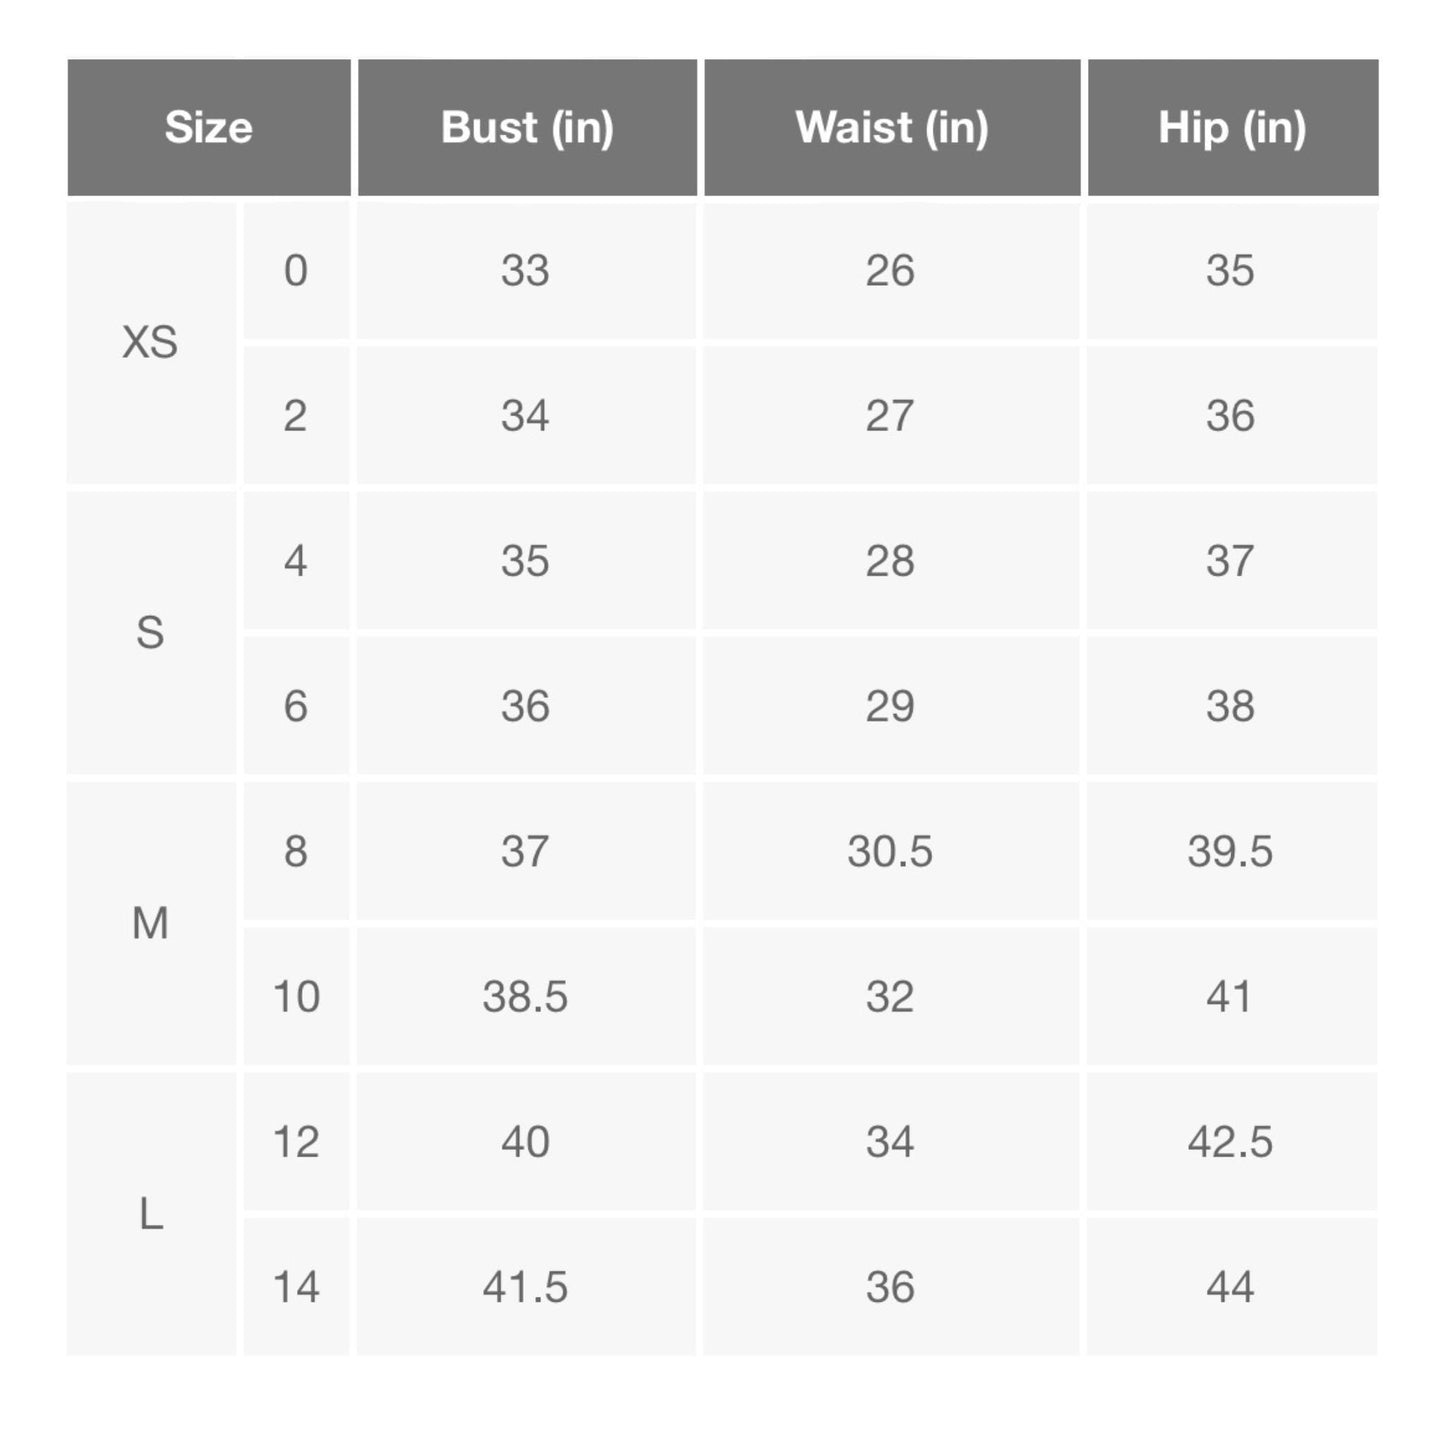The image size is (1445, 1445).
Task: Click the Size column header
Action: pos(209,127)
